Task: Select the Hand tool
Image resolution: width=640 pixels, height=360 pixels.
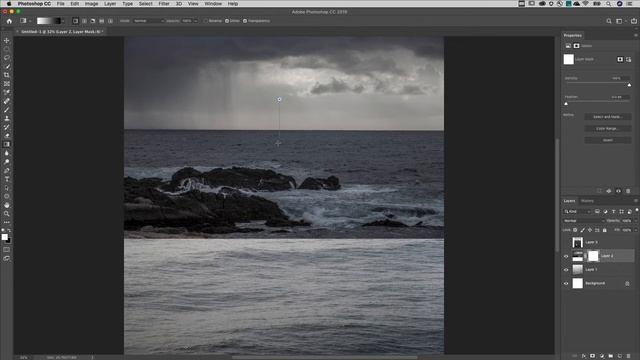Action: click(x=7, y=205)
